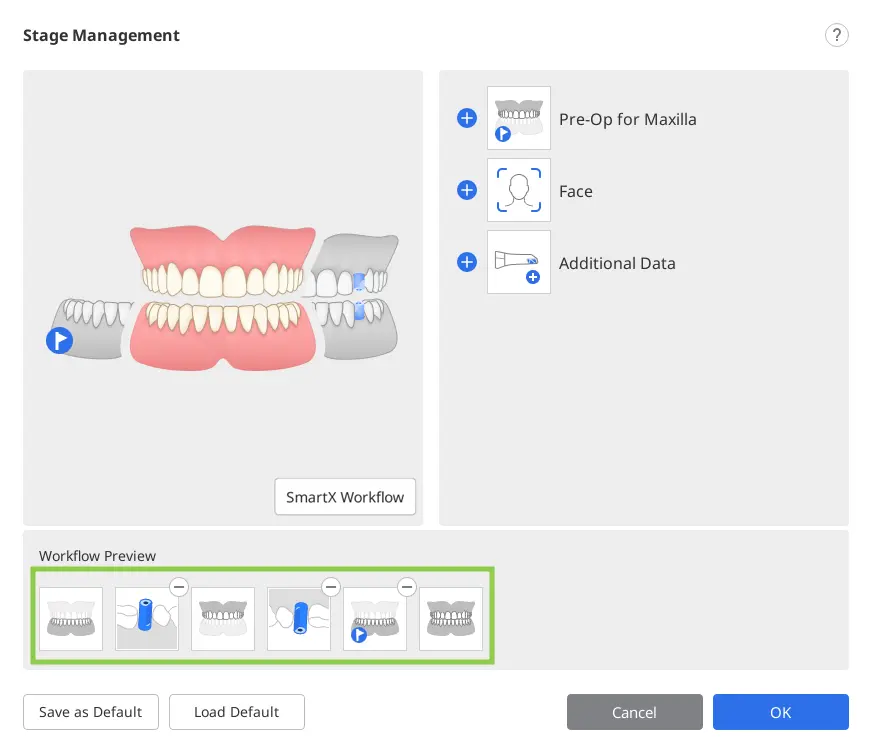The image size is (873, 754).
Task: Cancel the Stage Management dialog
Action: (635, 712)
